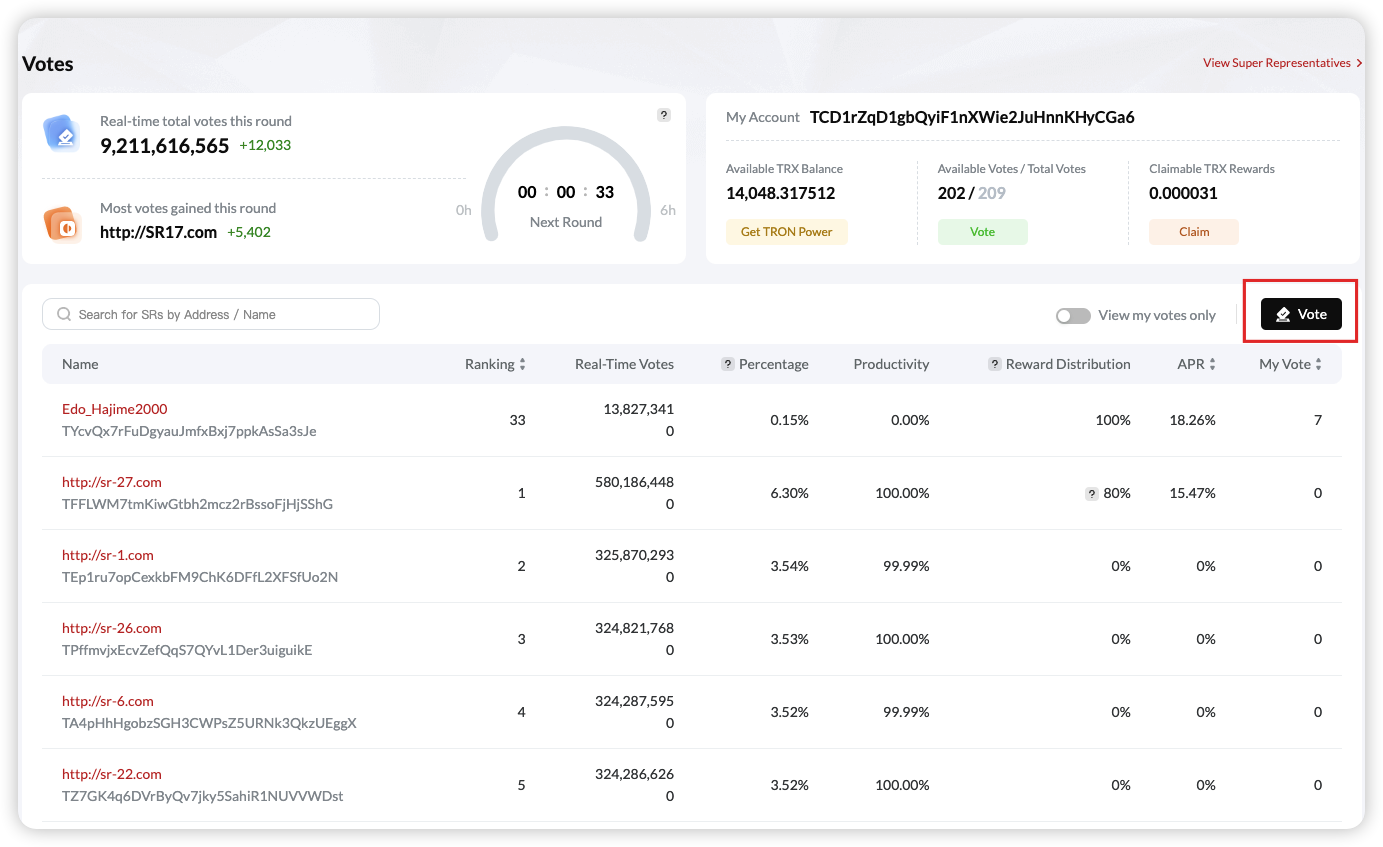Click address TEp1ru7opCexkbFM9ChK6DFfL2XFSfUo2N
This screenshot has height=847, width=1383.
click(200, 577)
